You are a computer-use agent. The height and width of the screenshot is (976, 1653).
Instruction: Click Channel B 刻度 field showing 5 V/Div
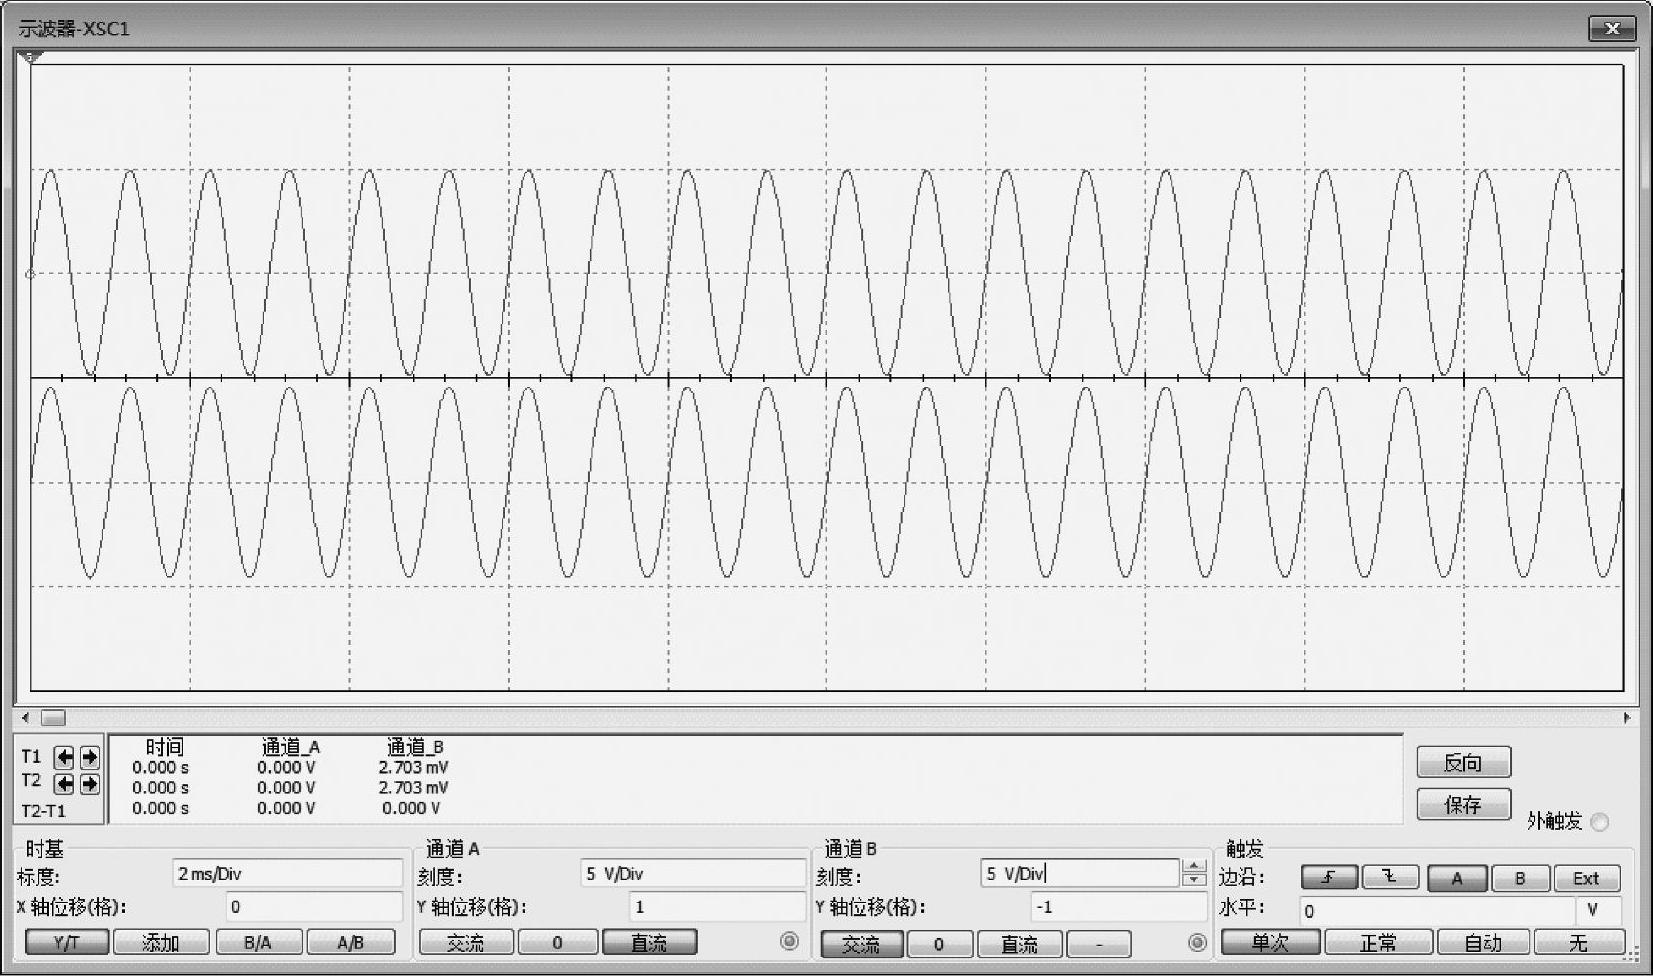pyautogui.click(x=1080, y=874)
